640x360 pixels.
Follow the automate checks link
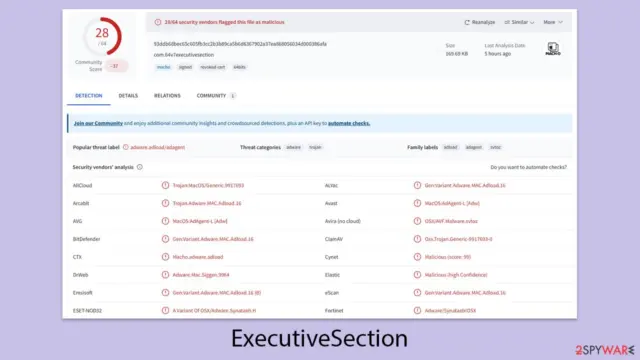click(x=349, y=123)
